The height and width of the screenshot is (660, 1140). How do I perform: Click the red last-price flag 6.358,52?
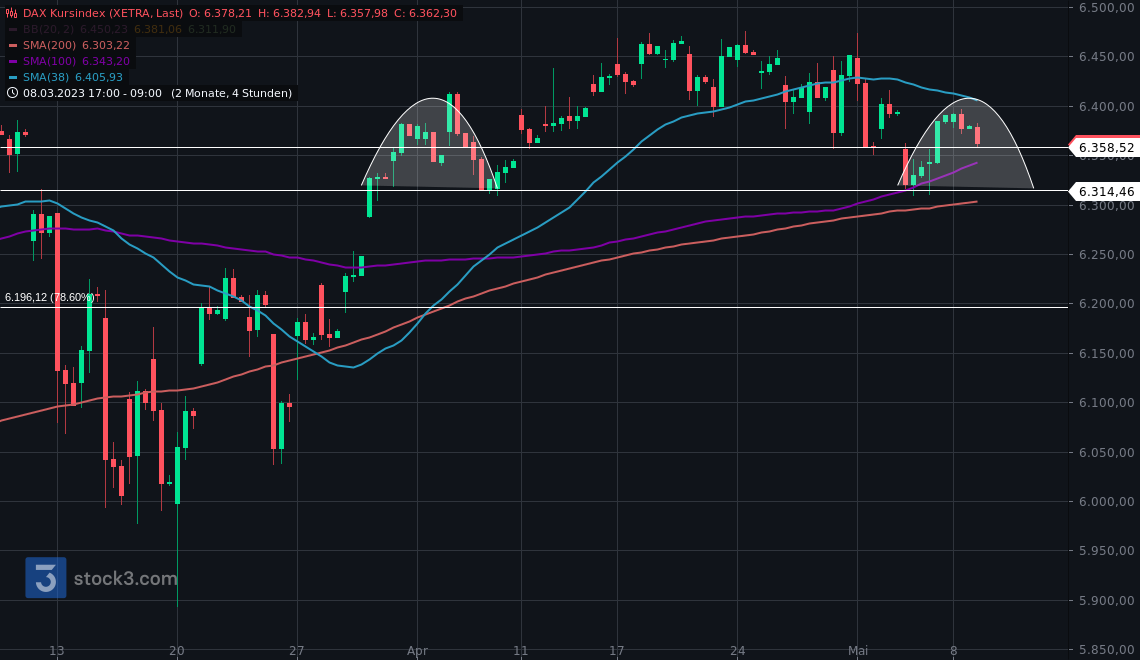click(x=1104, y=147)
